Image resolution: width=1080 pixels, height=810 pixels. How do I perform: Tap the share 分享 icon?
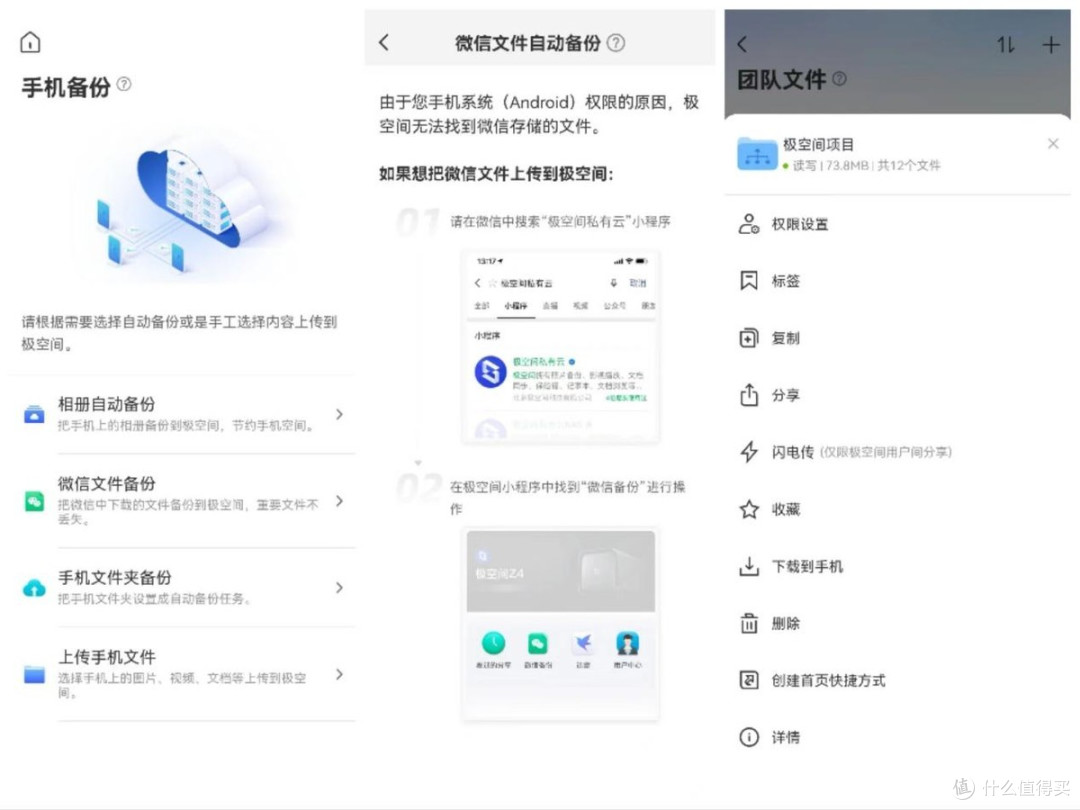[749, 395]
